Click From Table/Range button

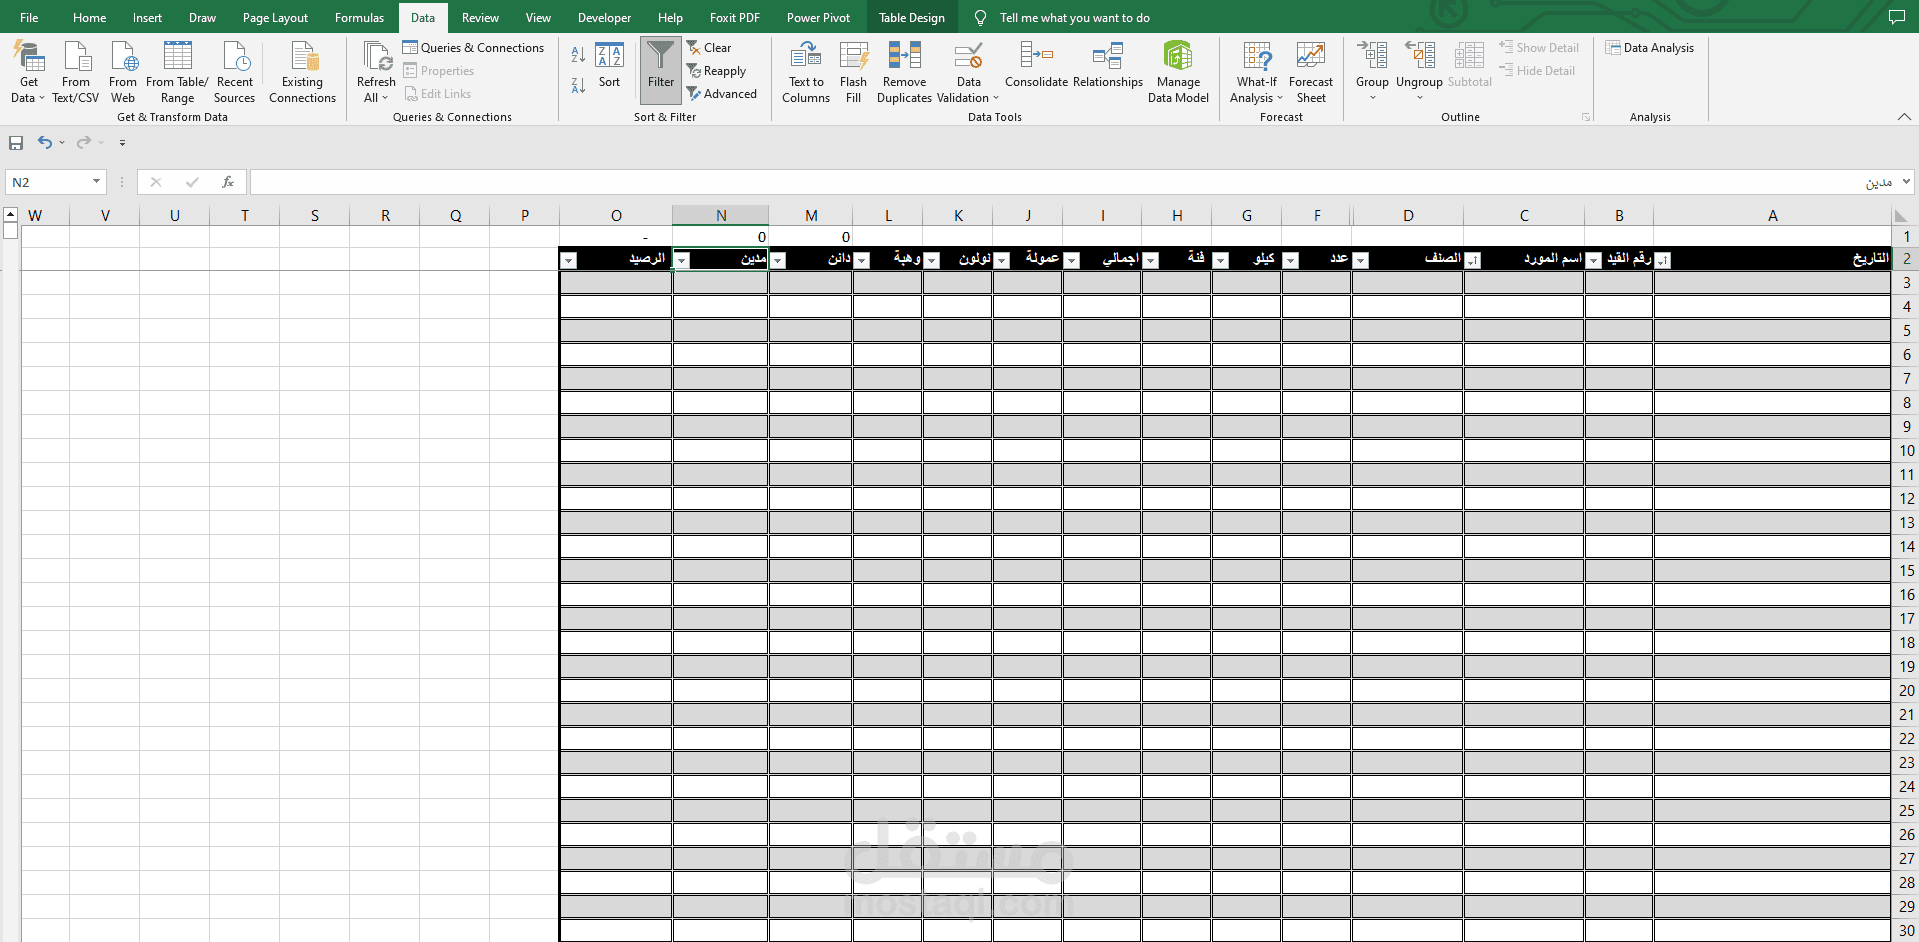click(177, 72)
